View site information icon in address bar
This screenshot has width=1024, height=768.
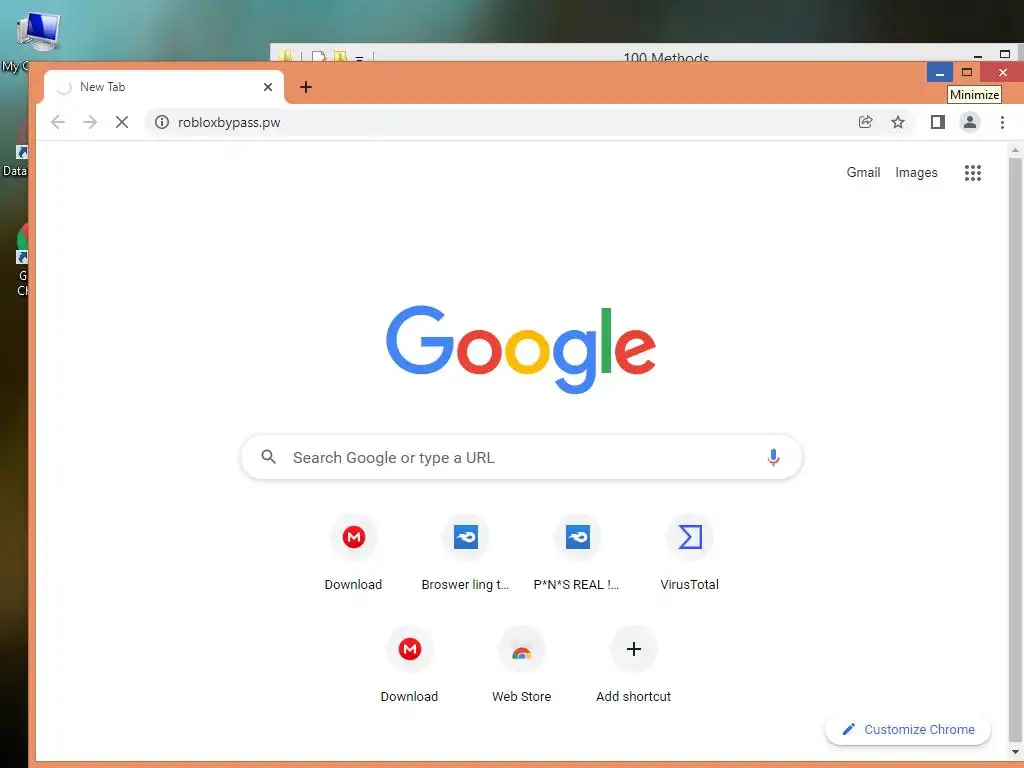click(162, 122)
